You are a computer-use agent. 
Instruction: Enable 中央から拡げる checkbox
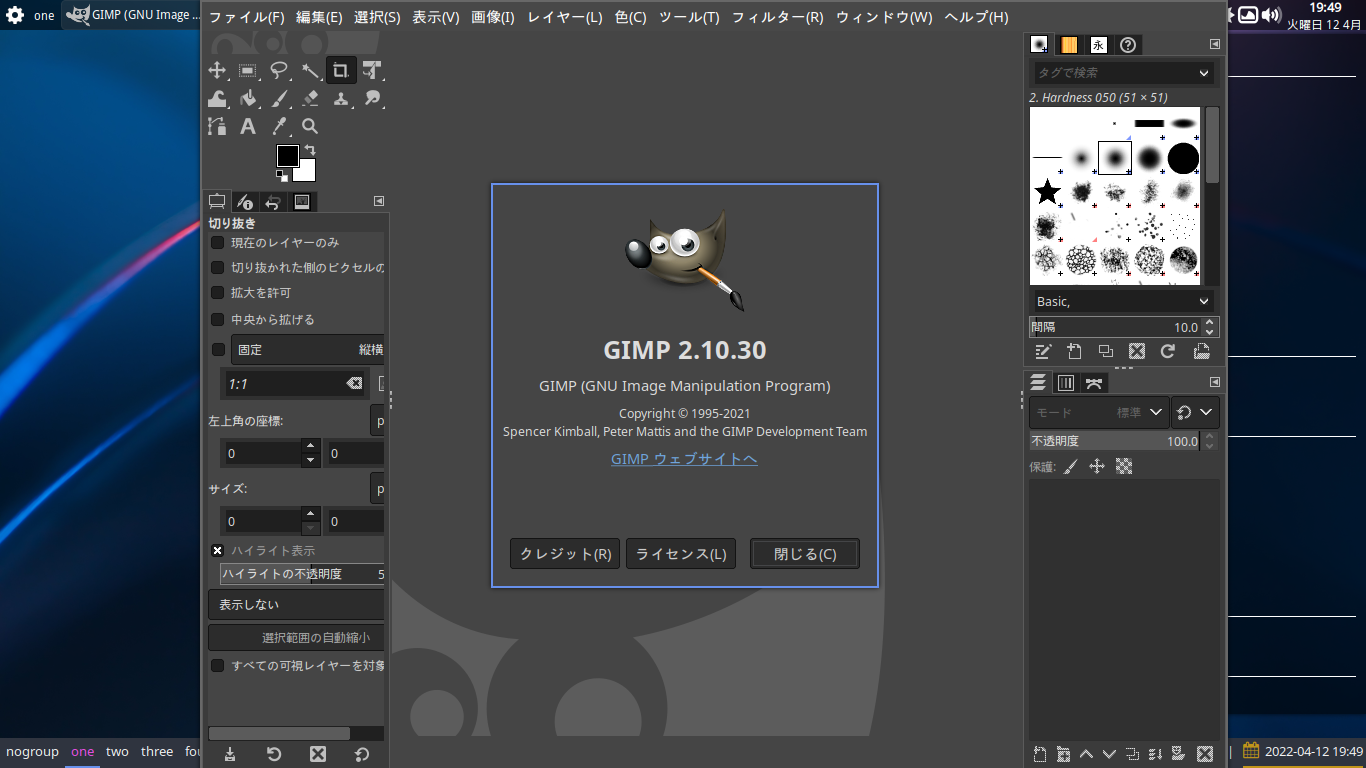click(x=217, y=319)
